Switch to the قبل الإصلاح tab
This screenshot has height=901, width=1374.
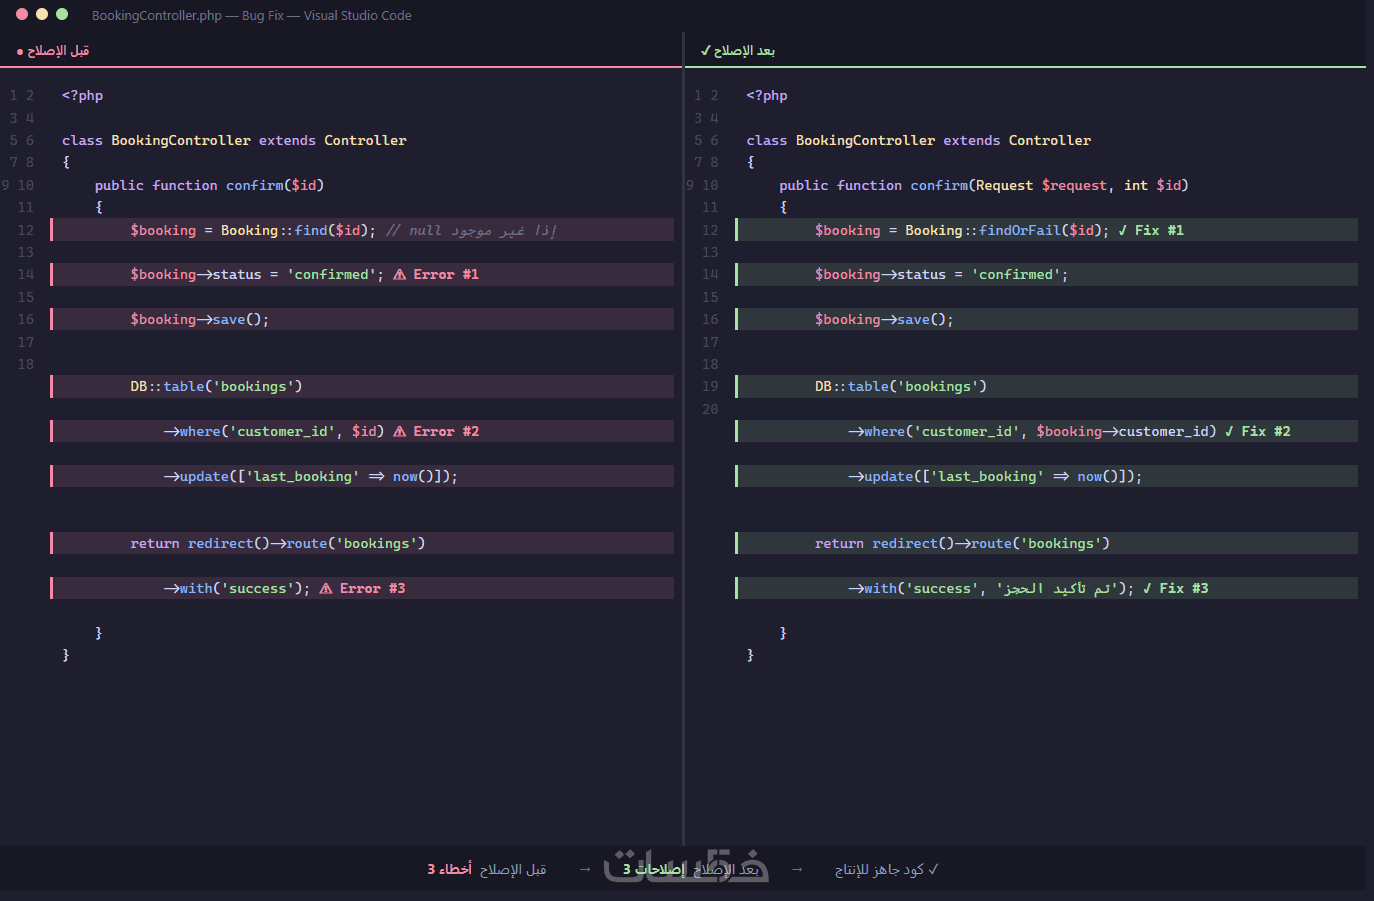pos(53,51)
